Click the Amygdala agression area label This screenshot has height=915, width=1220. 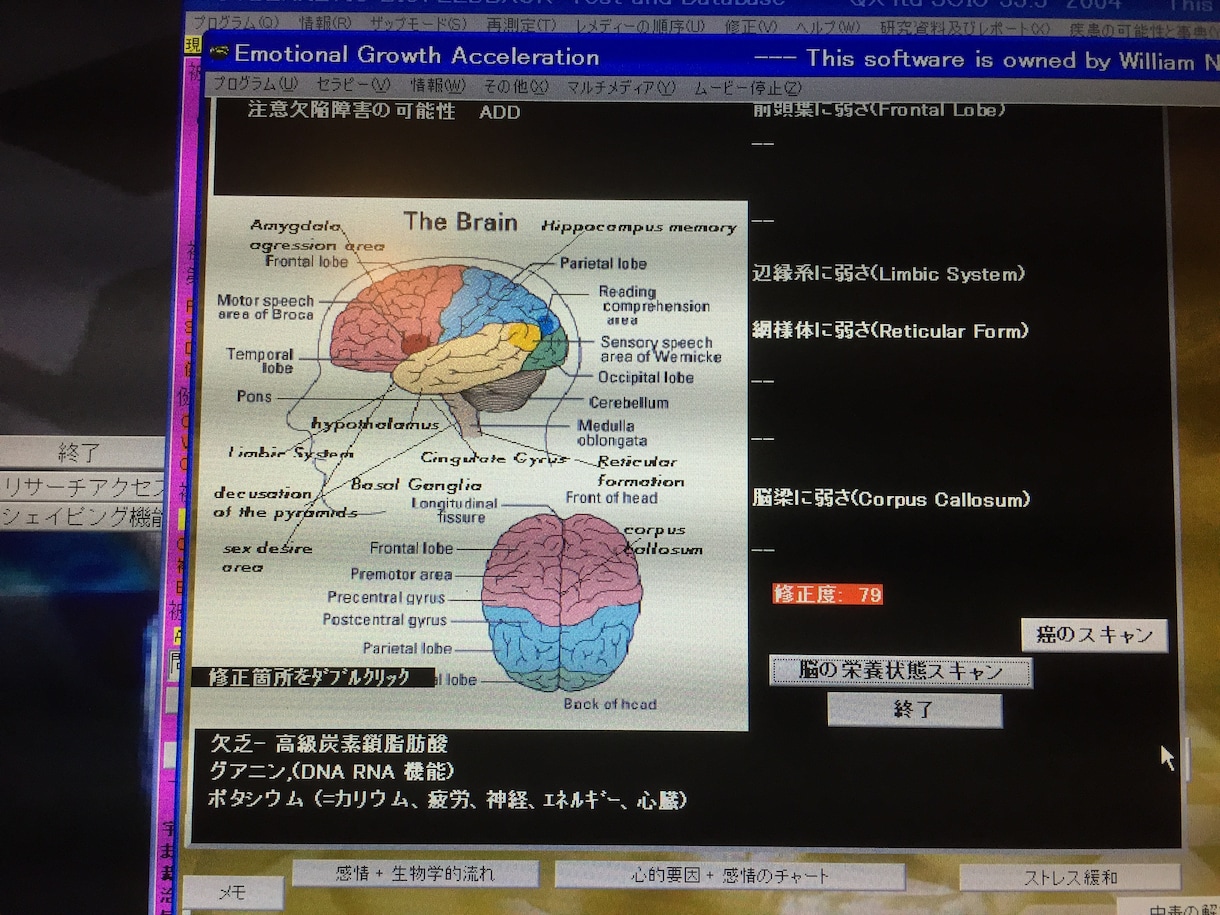click(316, 235)
